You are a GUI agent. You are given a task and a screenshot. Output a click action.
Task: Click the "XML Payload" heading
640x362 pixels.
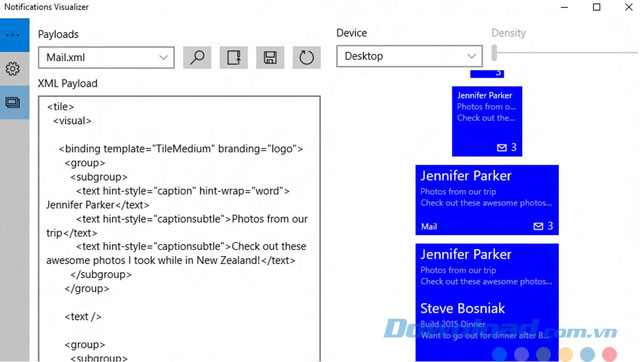pos(68,83)
